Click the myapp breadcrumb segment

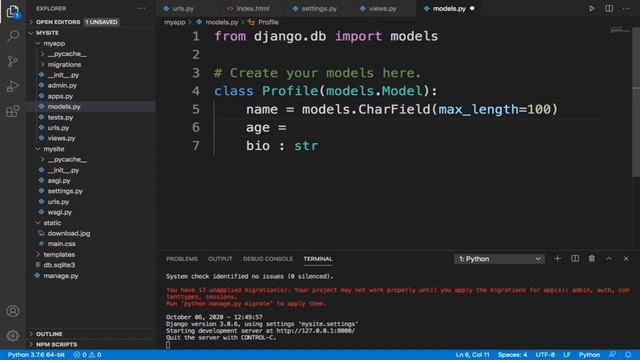(x=175, y=22)
